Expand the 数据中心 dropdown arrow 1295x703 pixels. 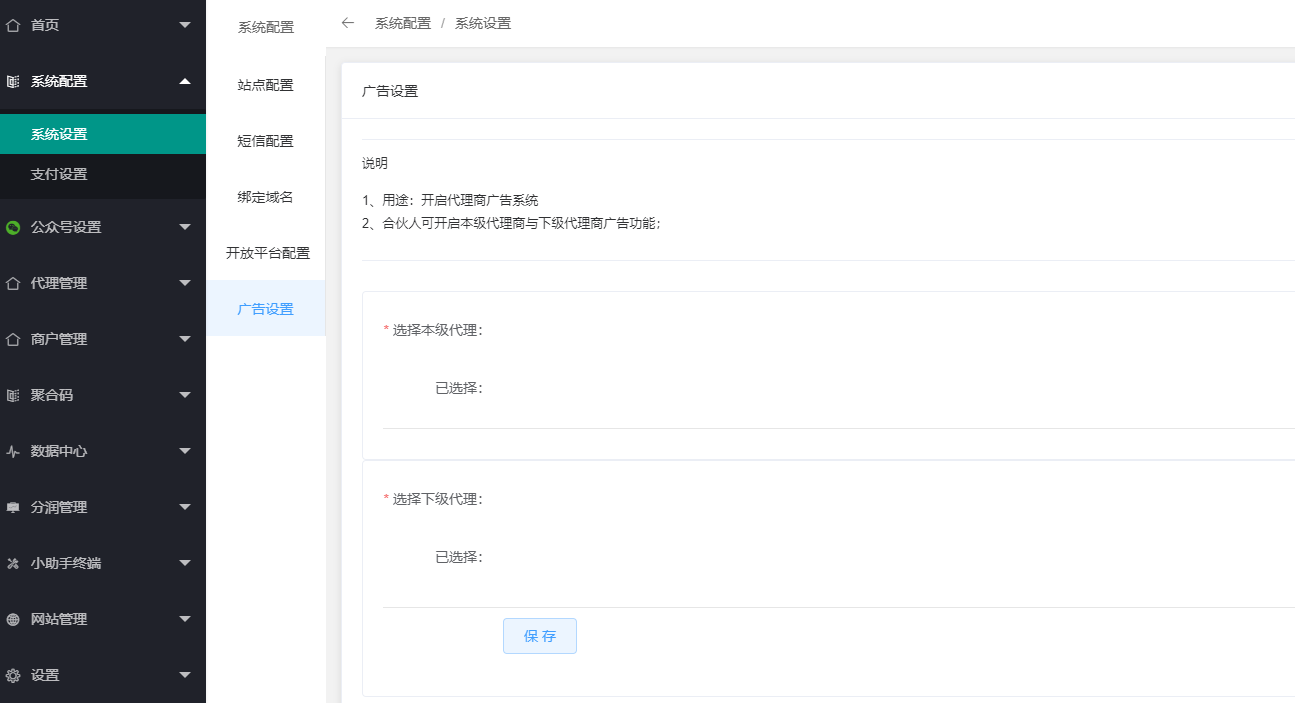click(185, 451)
